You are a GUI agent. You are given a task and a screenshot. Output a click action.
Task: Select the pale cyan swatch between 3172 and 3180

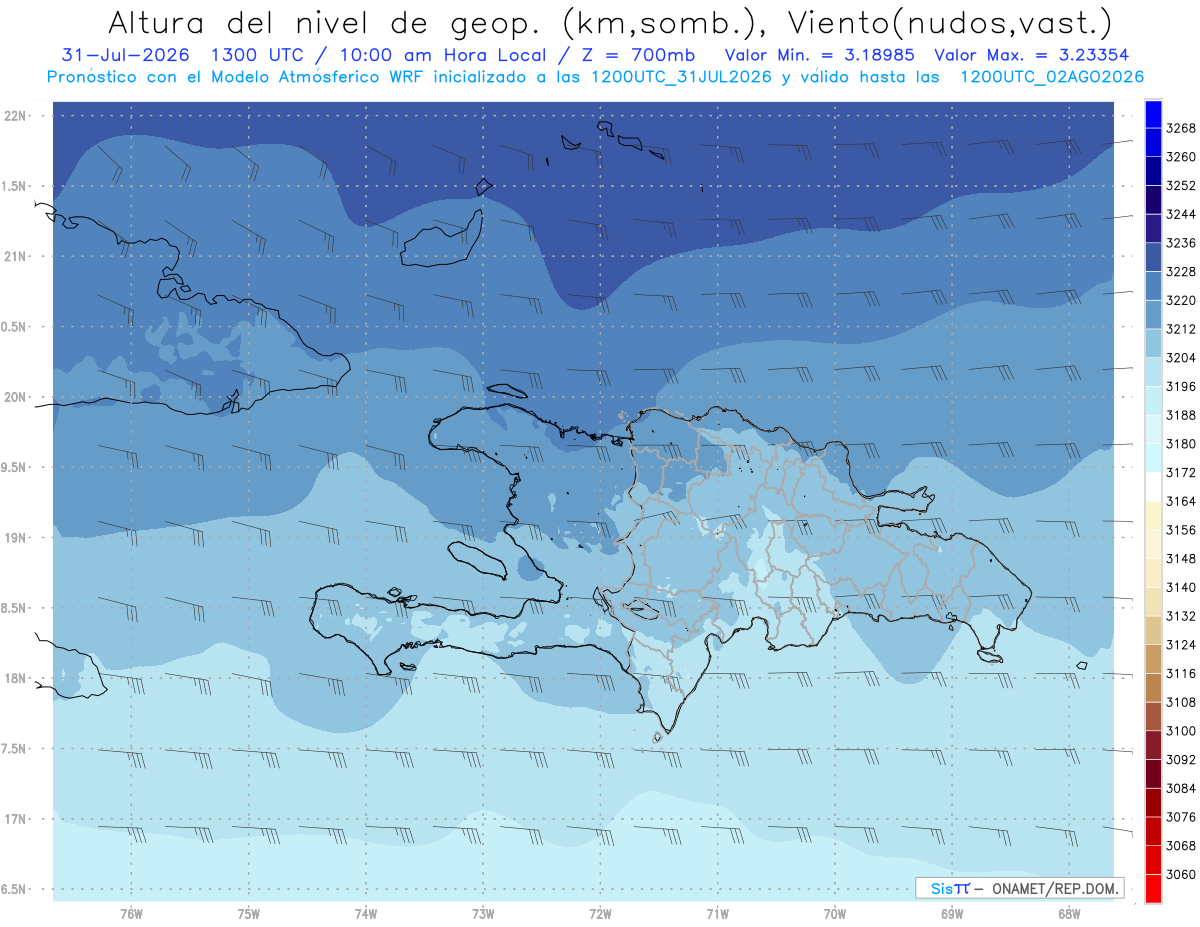pos(1153,458)
